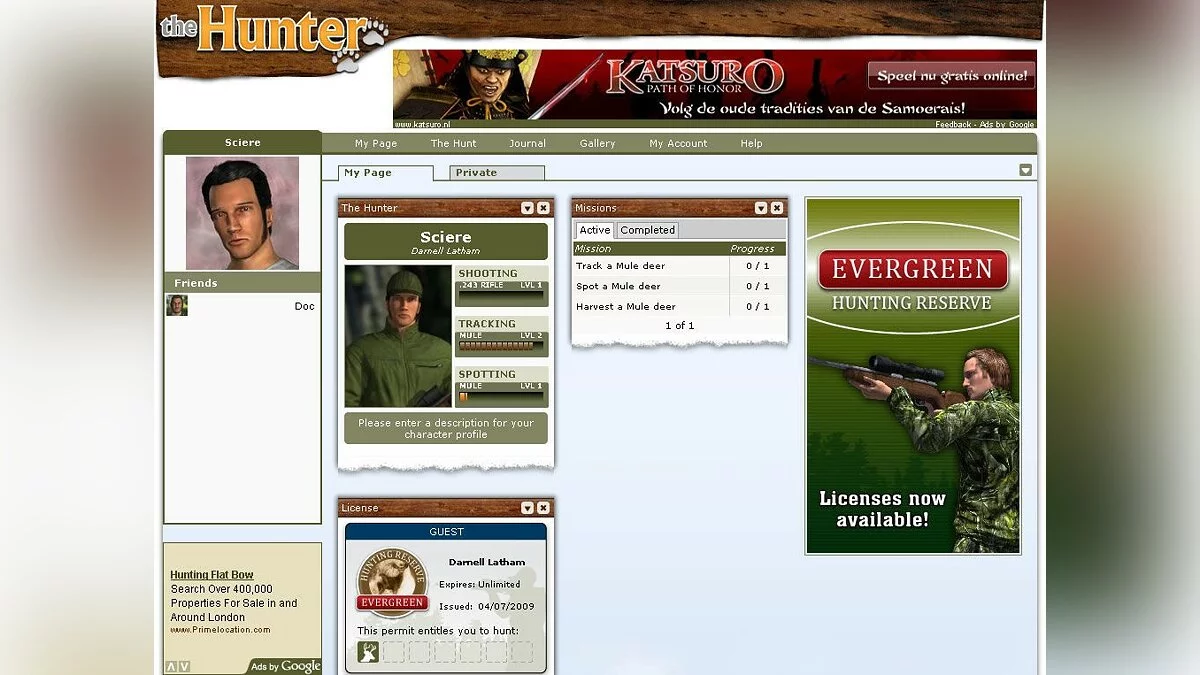Open the Gallery menu
The image size is (1200, 675).
(x=597, y=144)
